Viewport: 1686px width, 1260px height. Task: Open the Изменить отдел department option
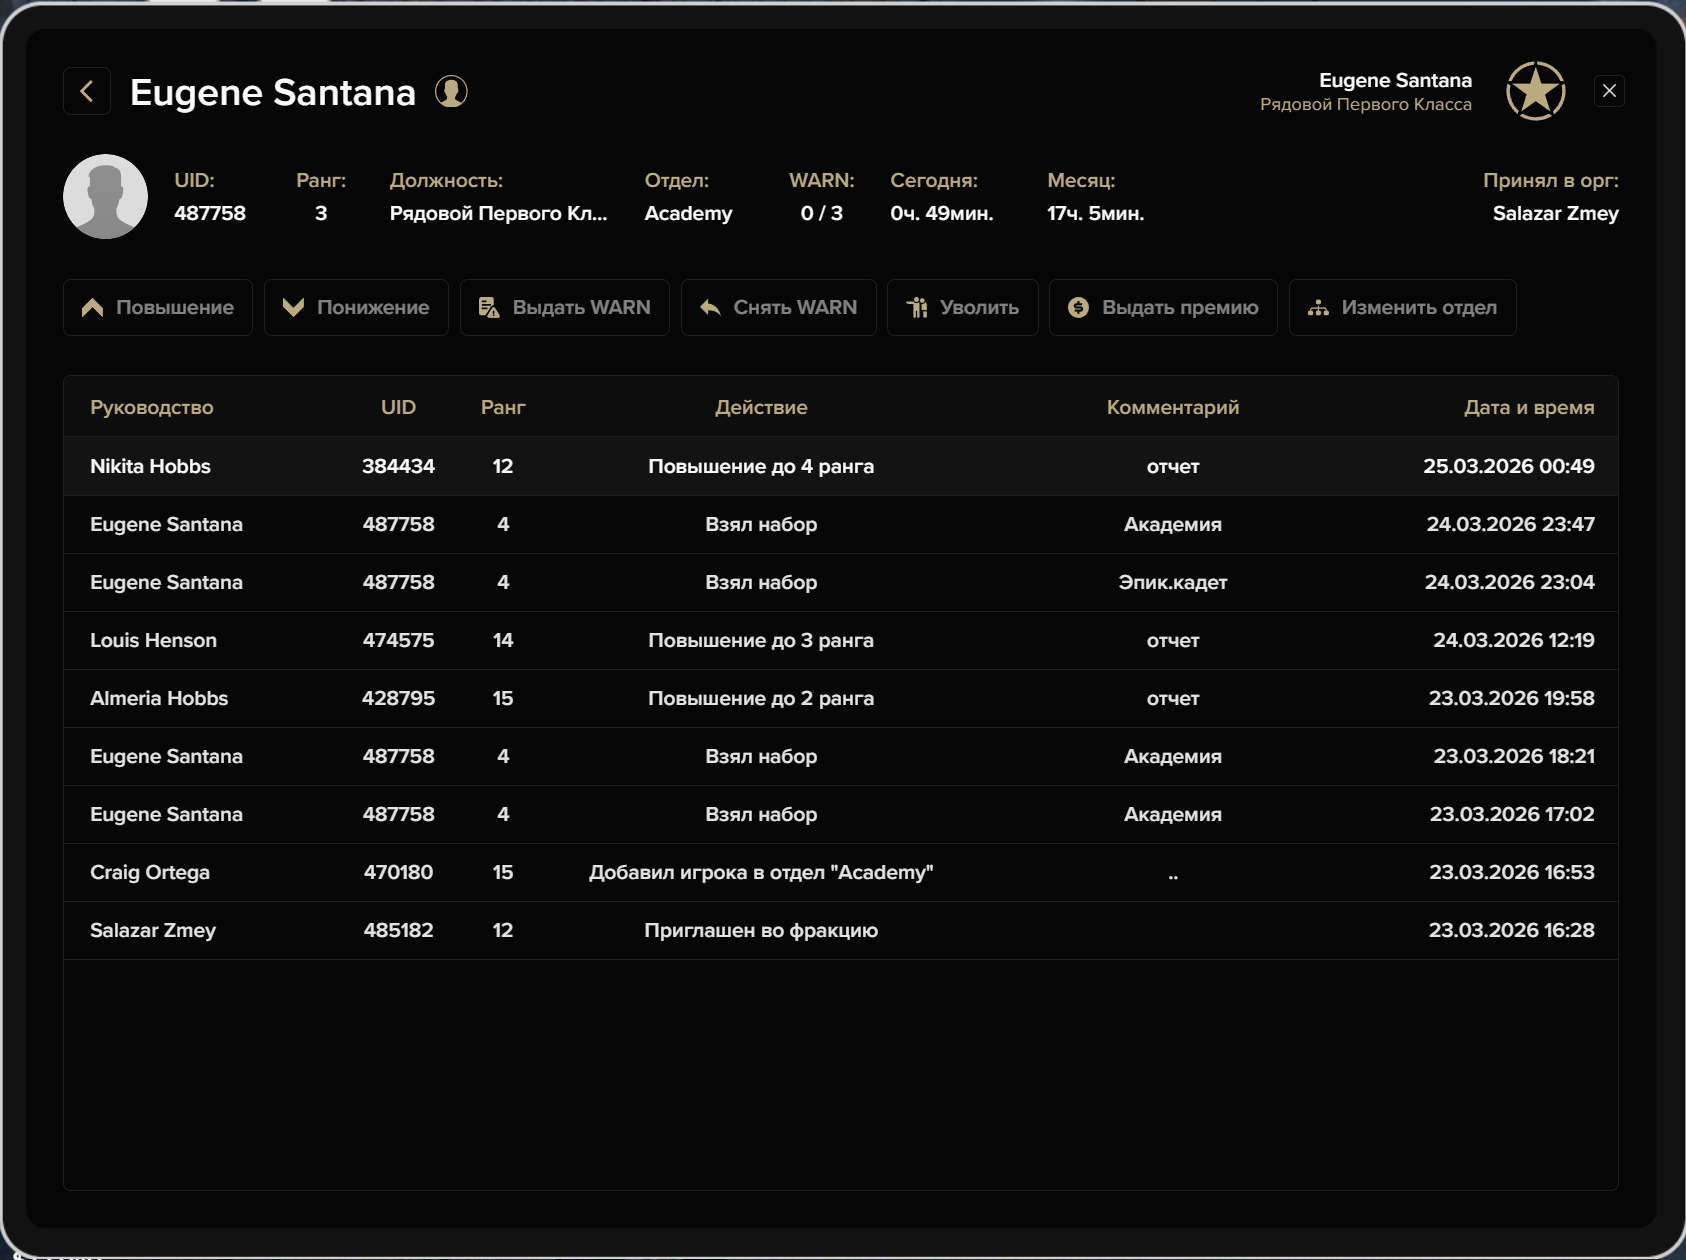click(x=1402, y=307)
